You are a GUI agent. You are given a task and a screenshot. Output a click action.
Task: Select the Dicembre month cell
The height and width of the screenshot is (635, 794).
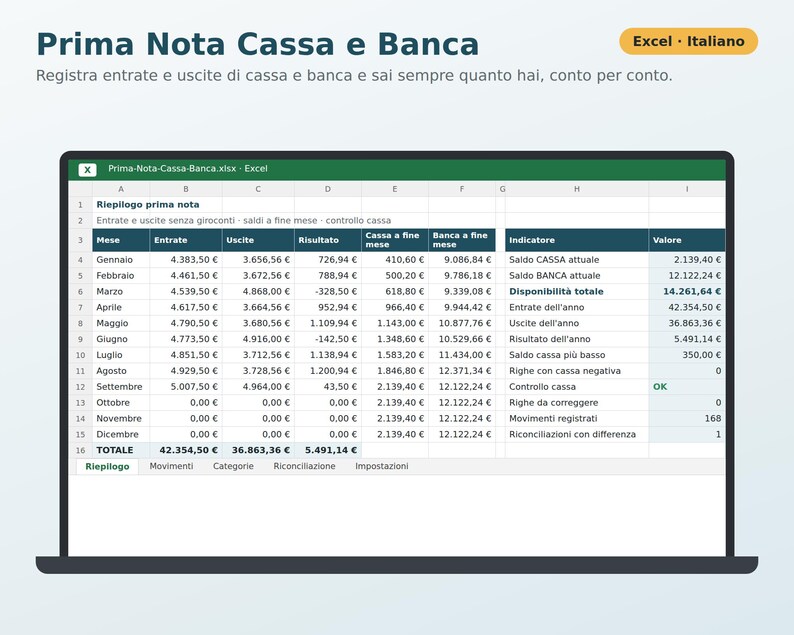121,434
